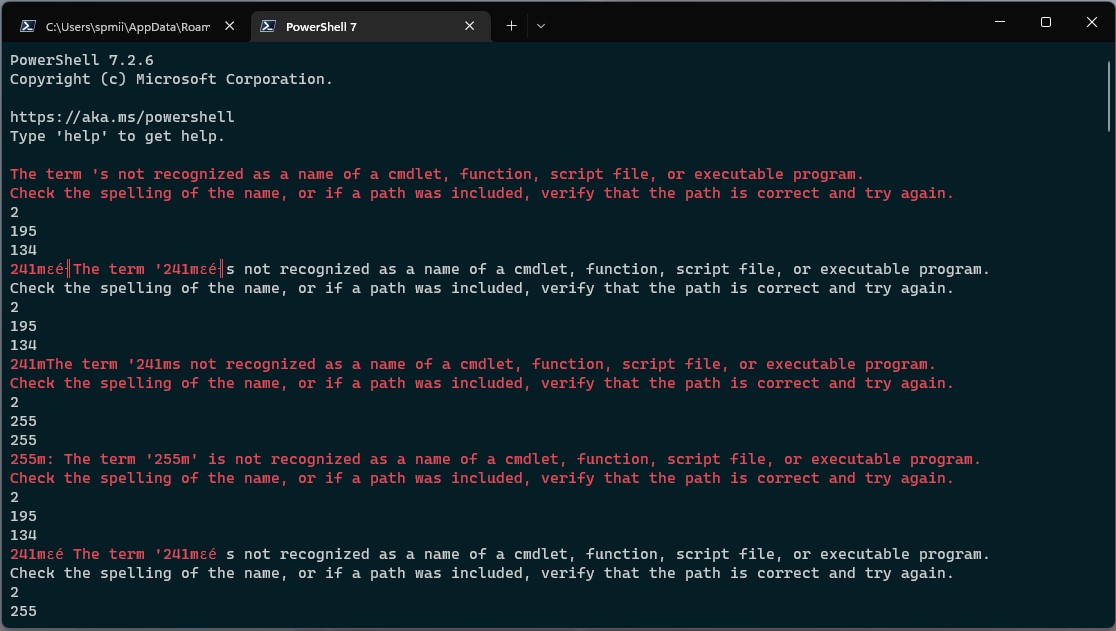Click the PowerShell icon on the PowerShell 7 tab
The width and height of the screenshot is (1116, 631).
[x=267, y=25]
